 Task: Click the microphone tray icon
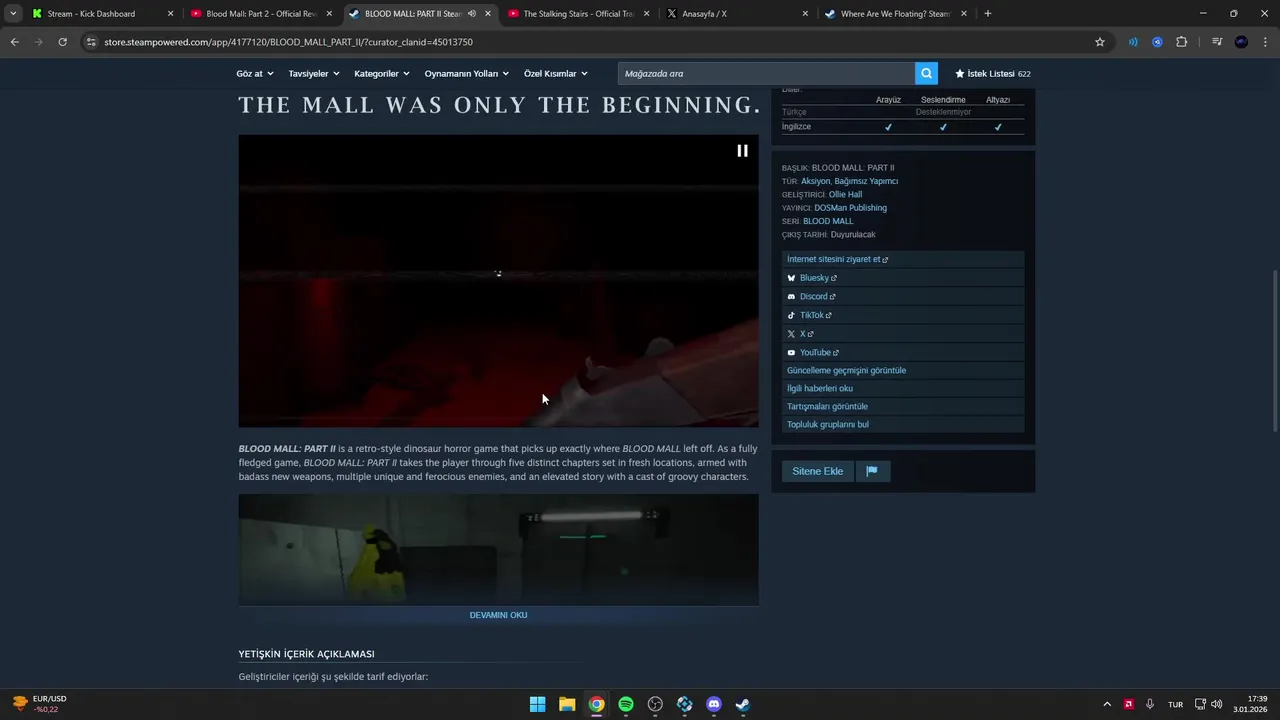click(x=1150, y=704)
